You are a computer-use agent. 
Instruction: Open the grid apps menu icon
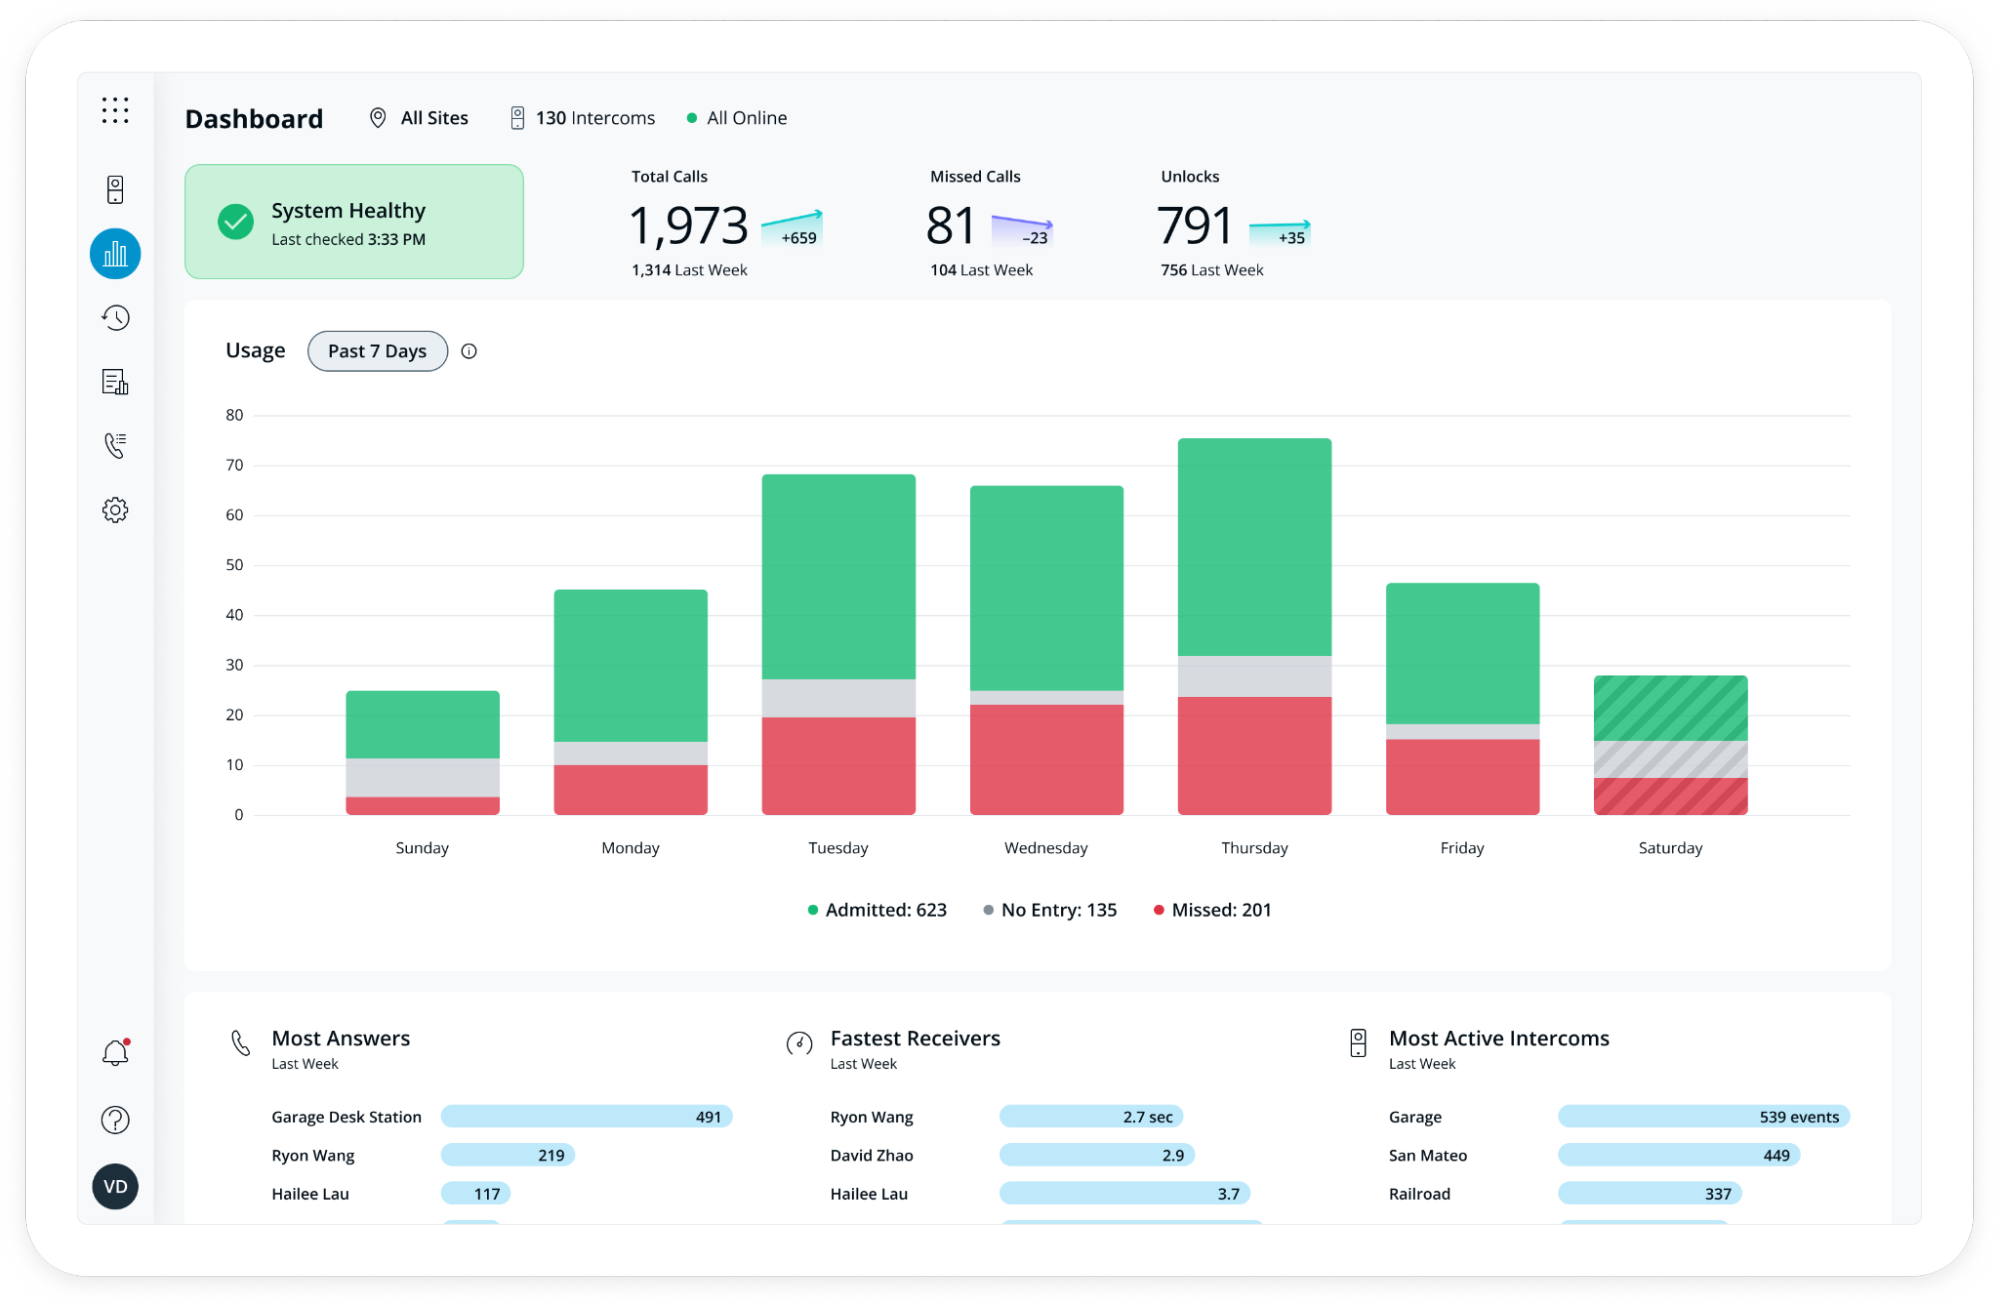click(115, 111)
